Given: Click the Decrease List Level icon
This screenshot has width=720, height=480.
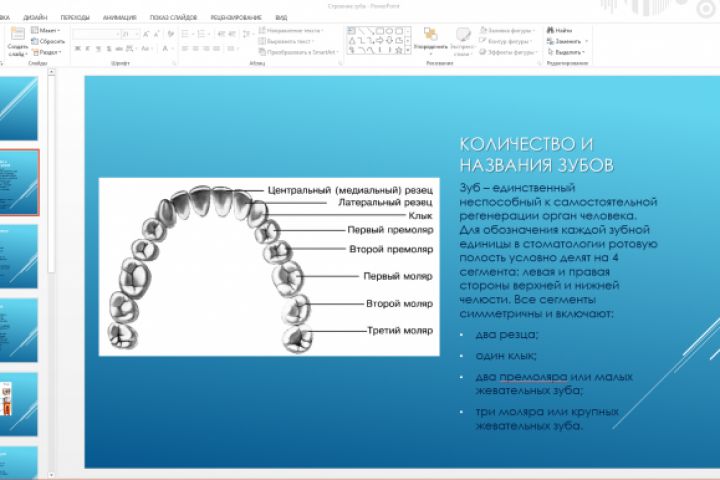Looking at the screenshot, I should pyautogui.click(x=221, y=34).
